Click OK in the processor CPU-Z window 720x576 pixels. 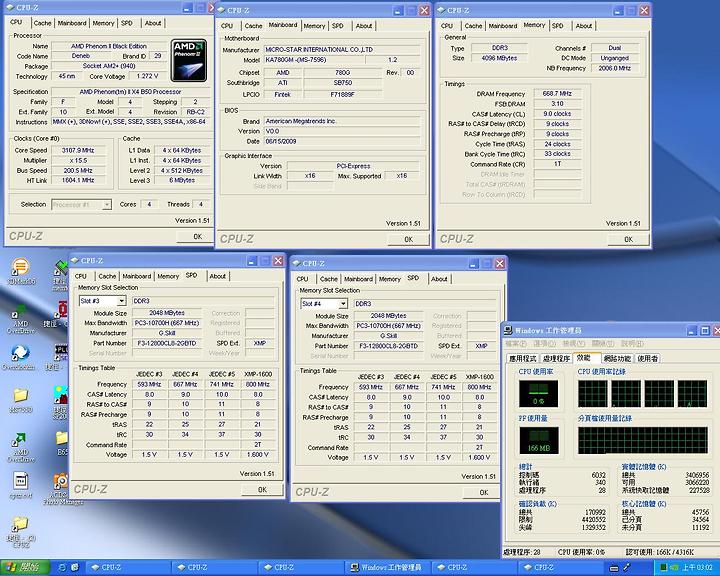(196, 237)
